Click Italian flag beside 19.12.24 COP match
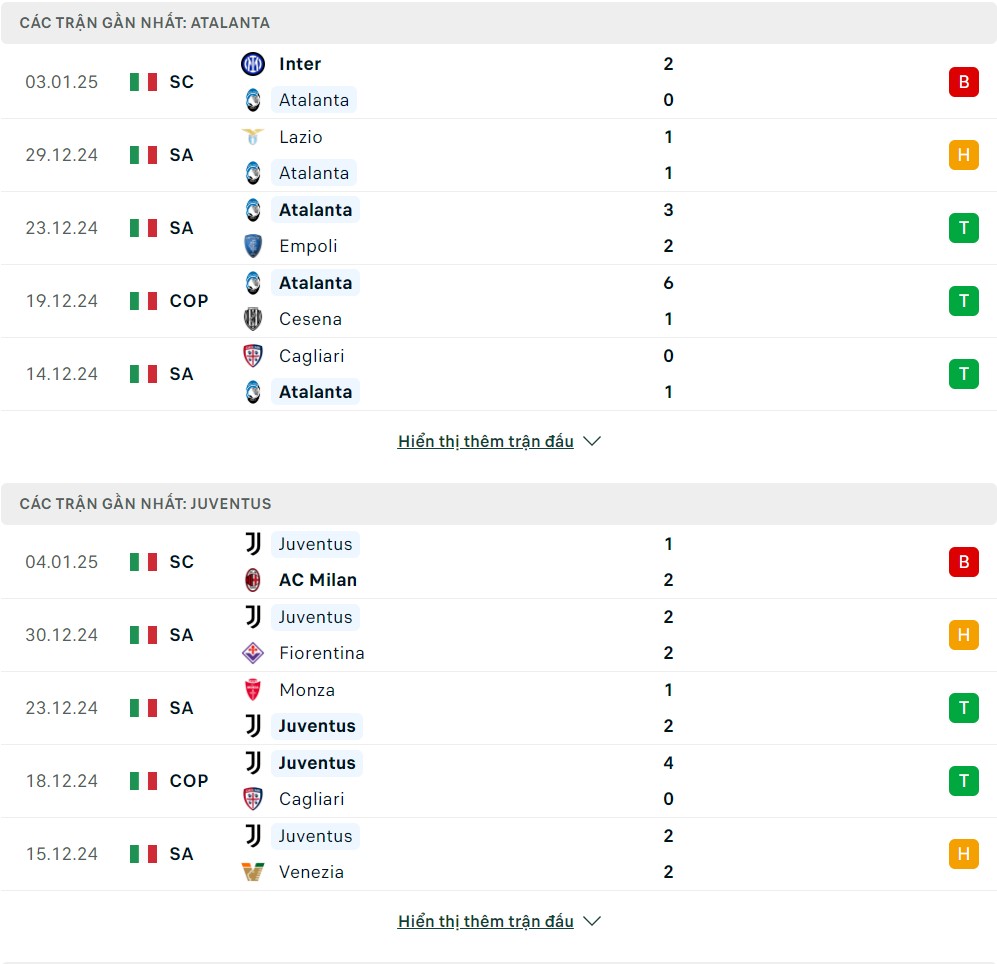The image size is (997, 964). tap(143, 301)
